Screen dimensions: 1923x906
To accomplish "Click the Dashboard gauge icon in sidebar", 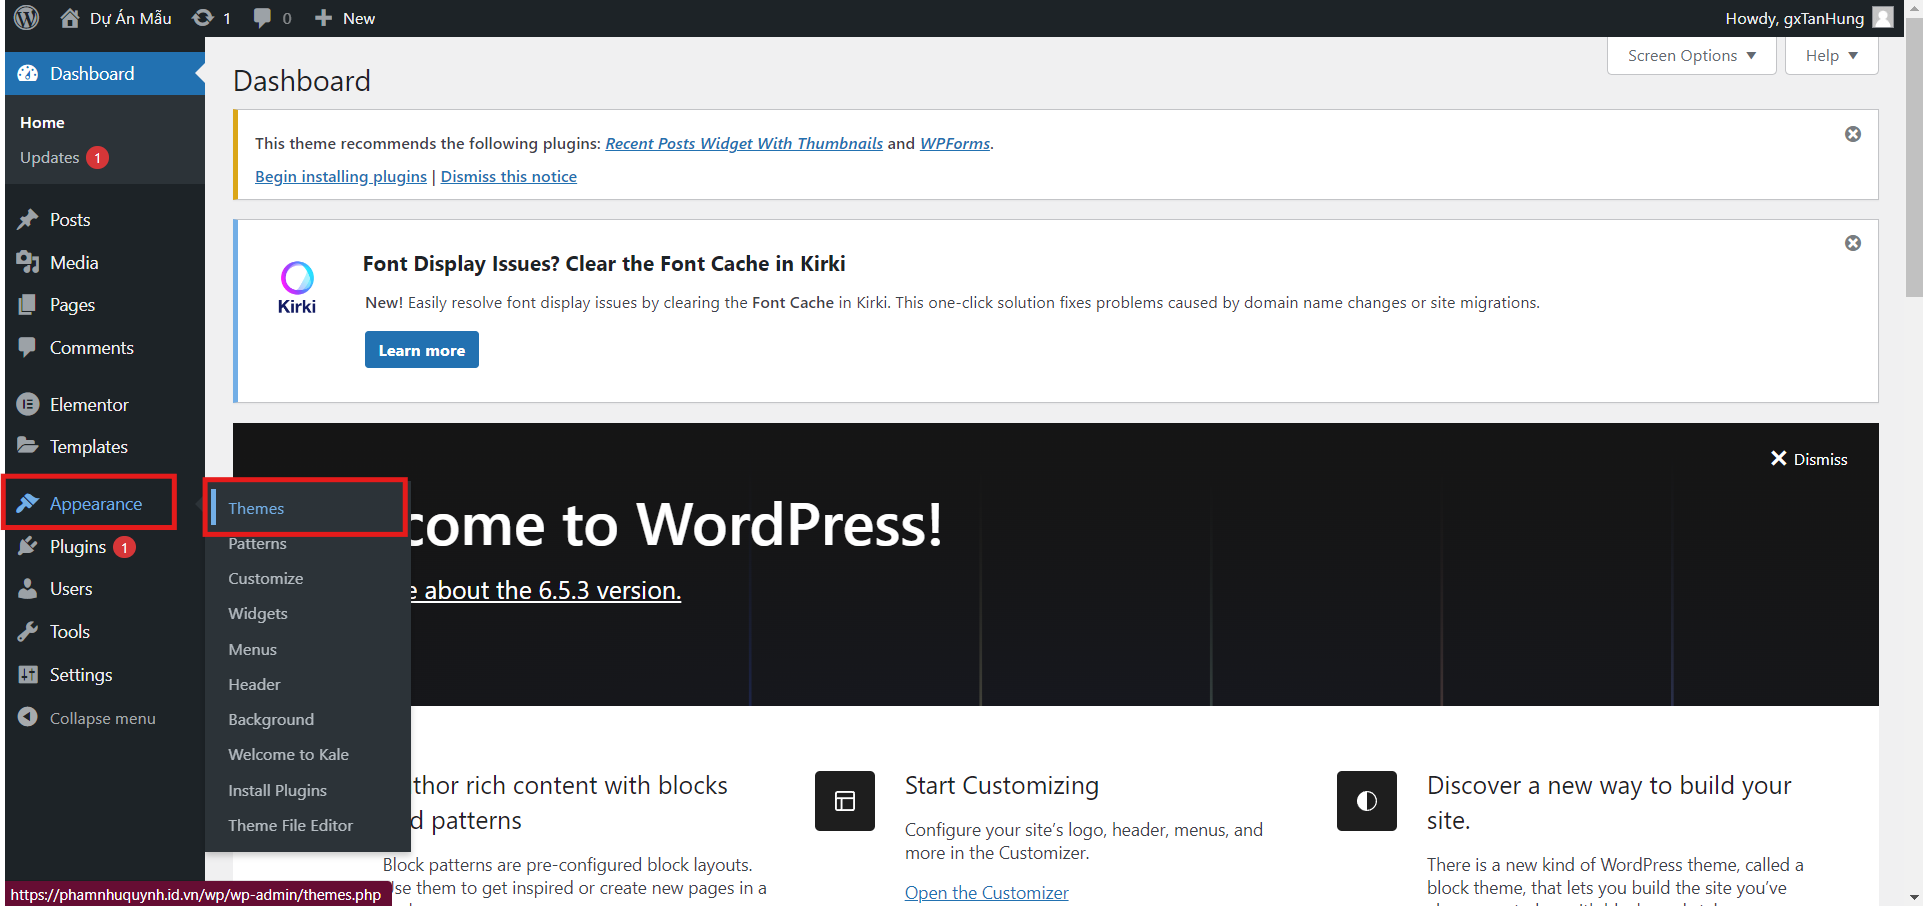I will (x=28, y=74).
